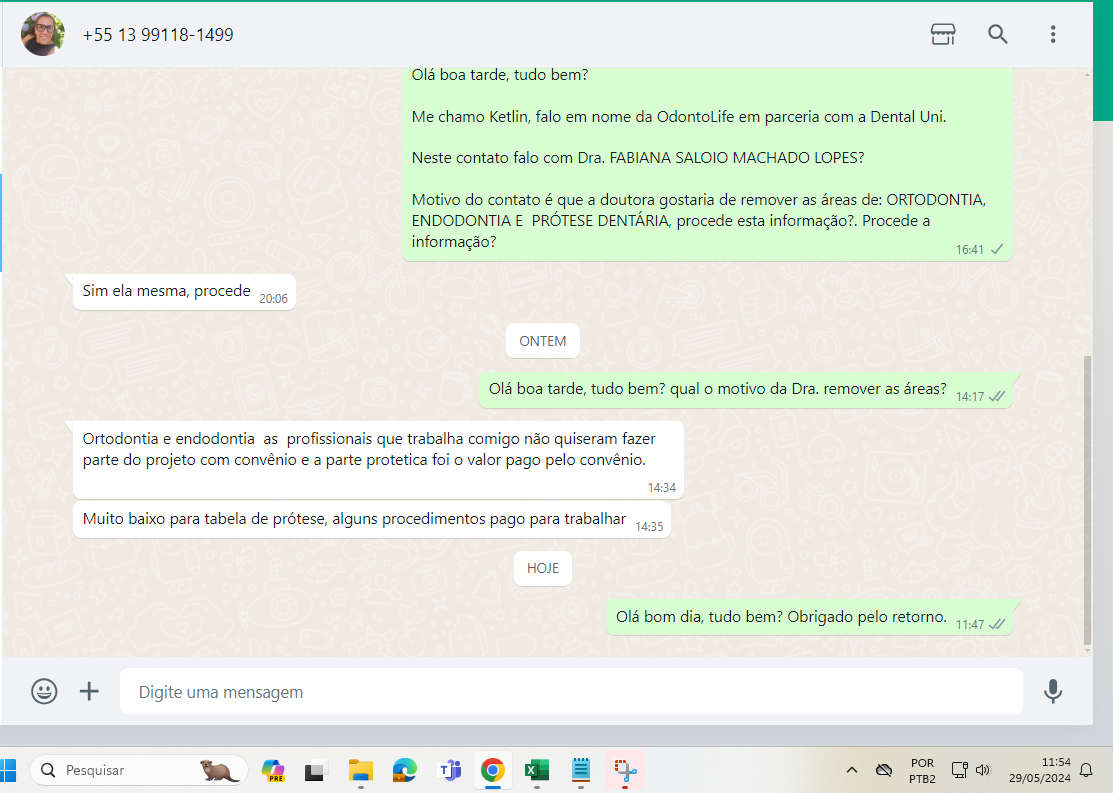Screen dimensions: 1113x793
Task: Click the 14:17 message read ticks
Action: click(x=997, y=396)
